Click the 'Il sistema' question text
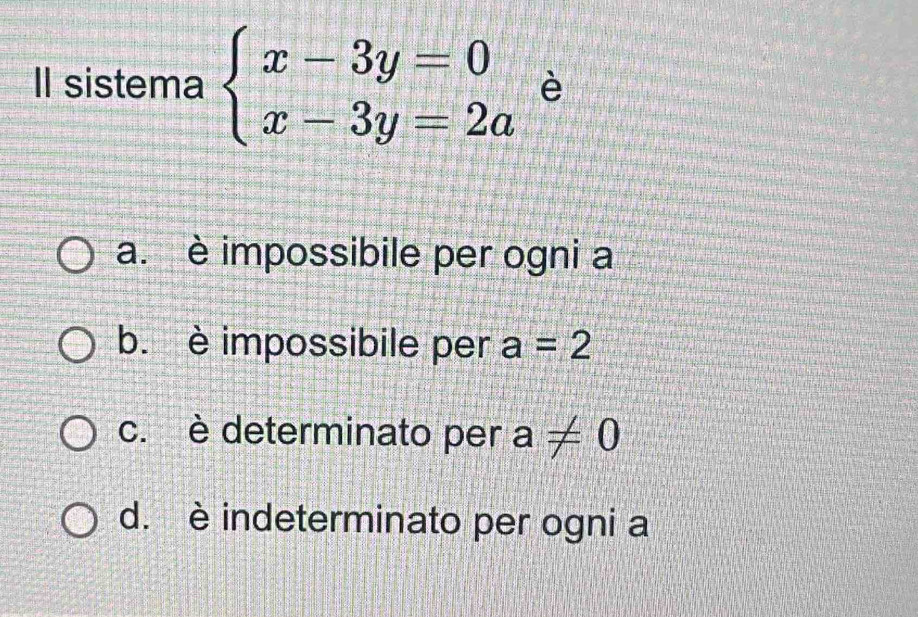Viewport: 918px width, 617px height. pos(119,85)
